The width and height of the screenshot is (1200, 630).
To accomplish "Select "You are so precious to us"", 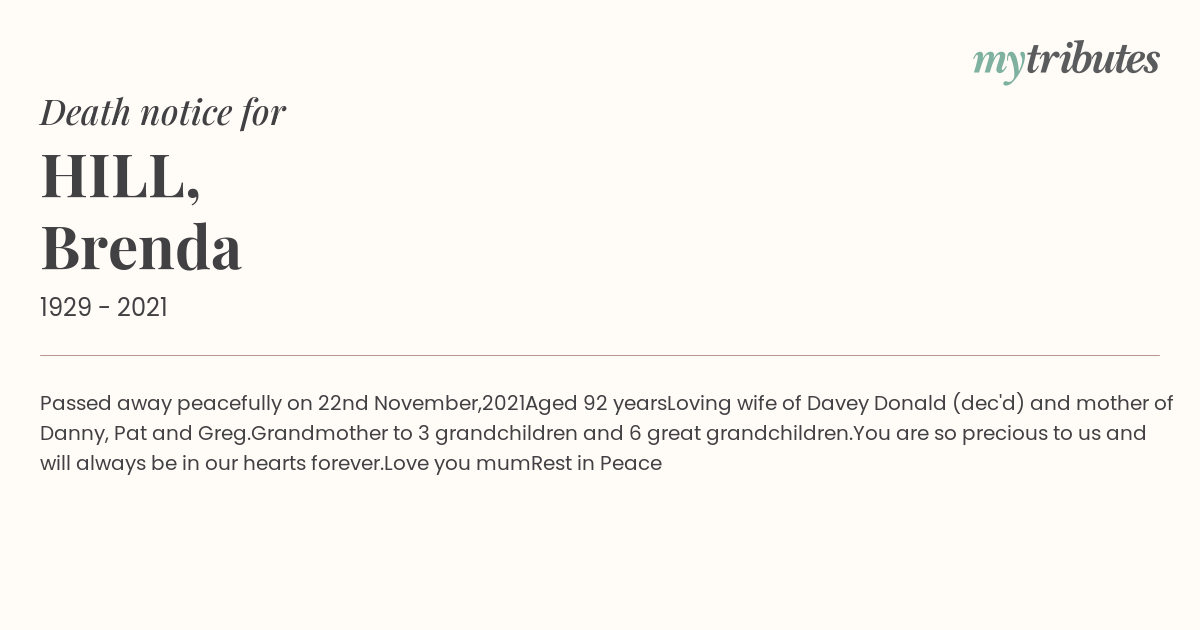I will 978,433.
